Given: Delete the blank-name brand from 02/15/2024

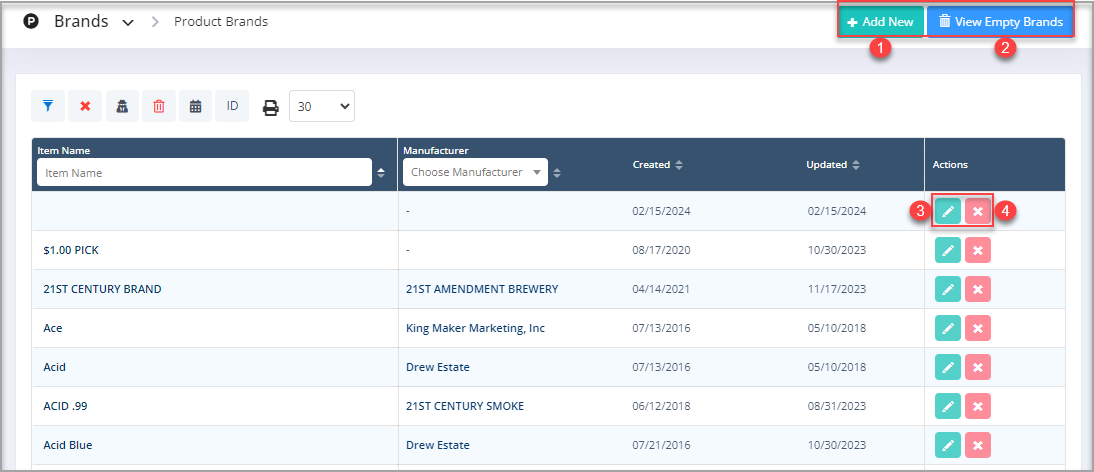Looking at the screenshot, I should tap(978, 211).
